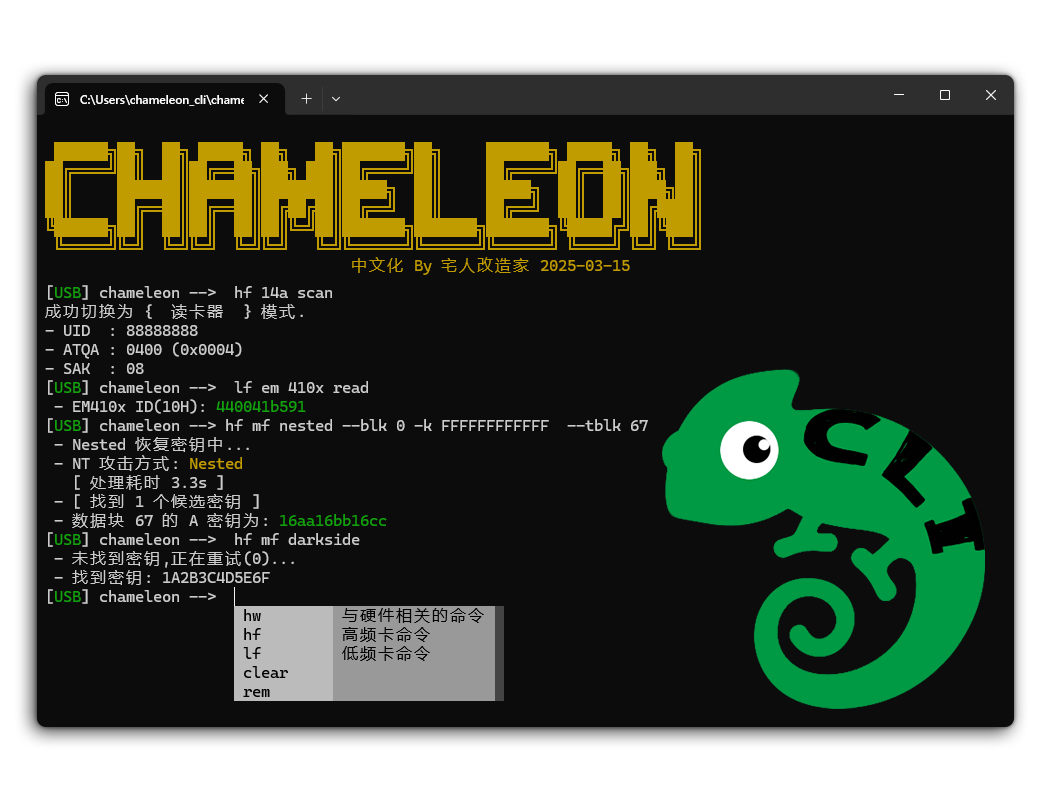
Task: Open a new terminal tab
Action: tap(306, 99)
